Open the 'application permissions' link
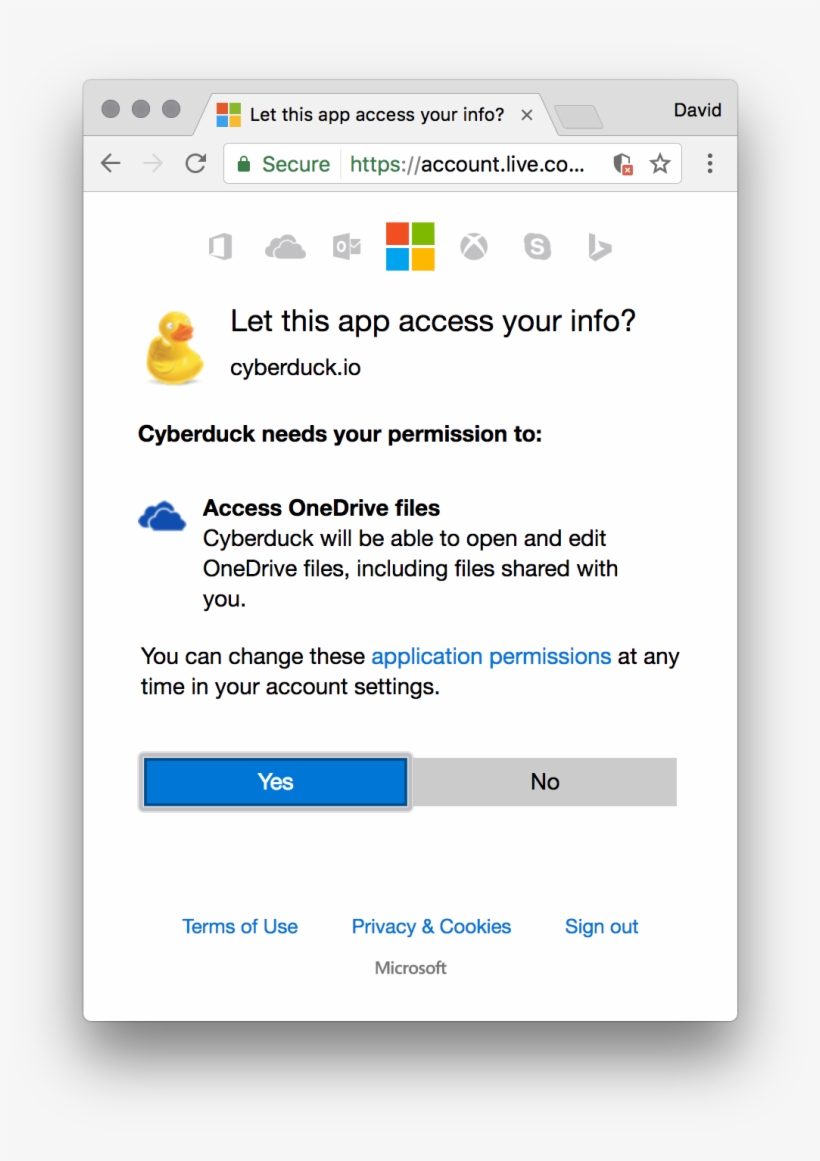Viewport: 820px width, 1161px height. [x=491, y=657]
